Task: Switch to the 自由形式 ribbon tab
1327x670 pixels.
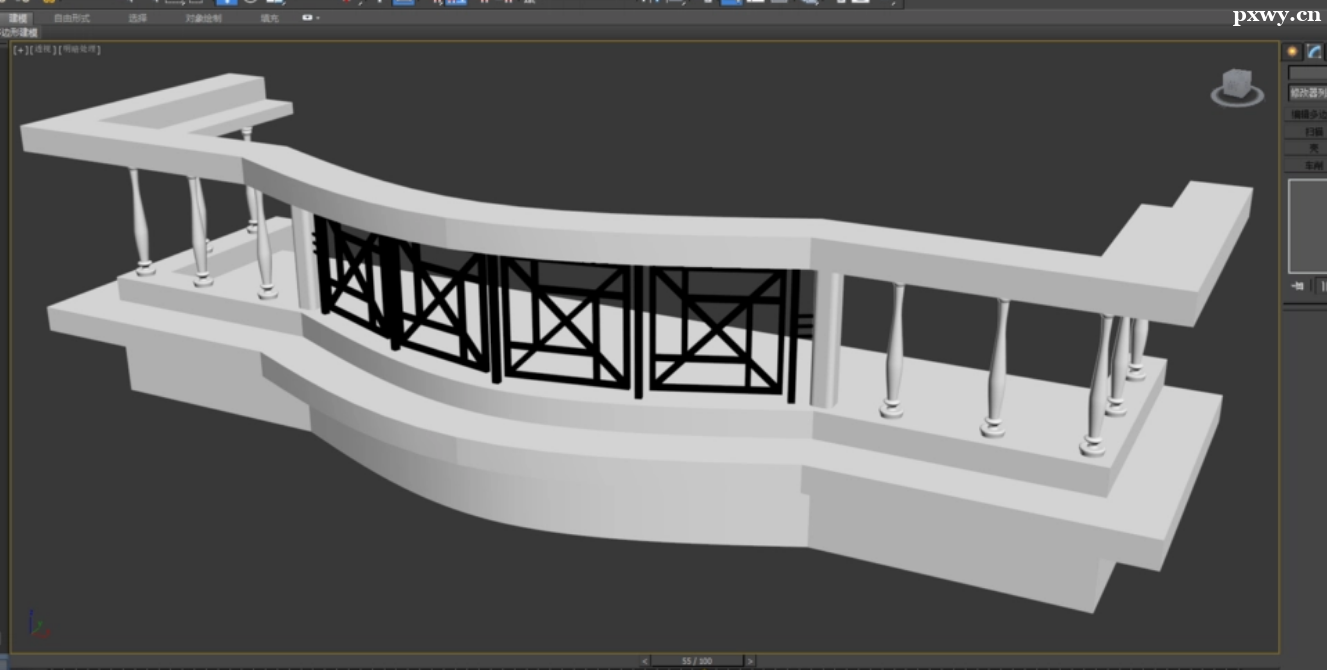Action: tap(71, 18)
